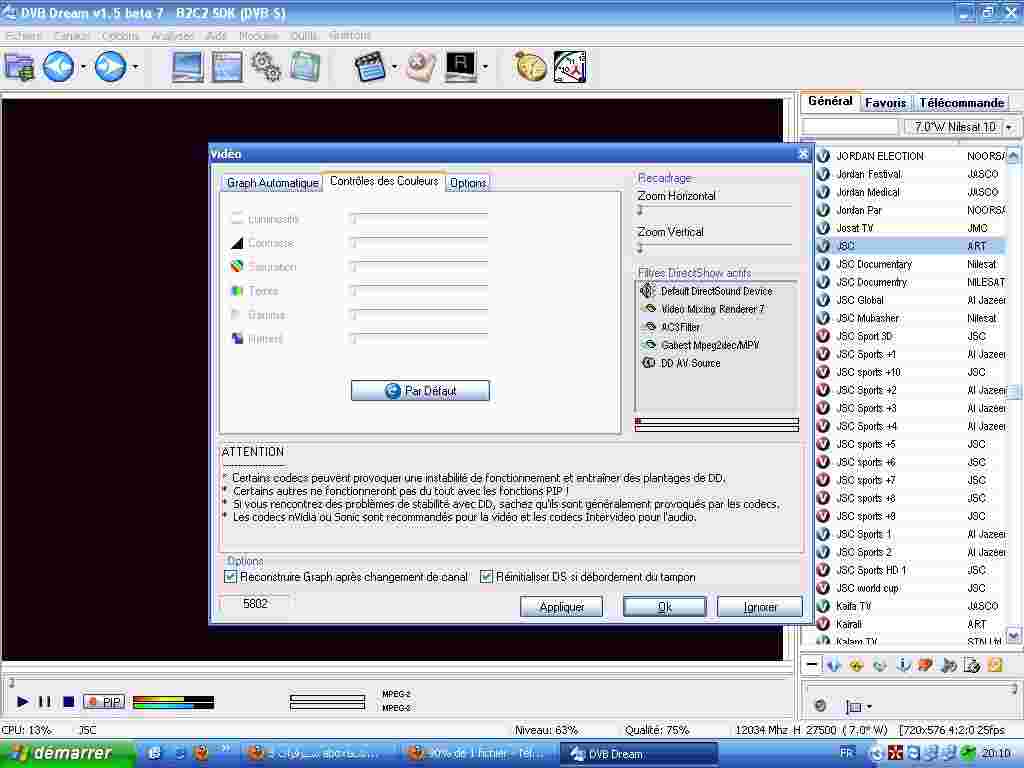Click the FR language indicator in taskbar
The image size is (1024, 768).
click(x=846, y=753)
